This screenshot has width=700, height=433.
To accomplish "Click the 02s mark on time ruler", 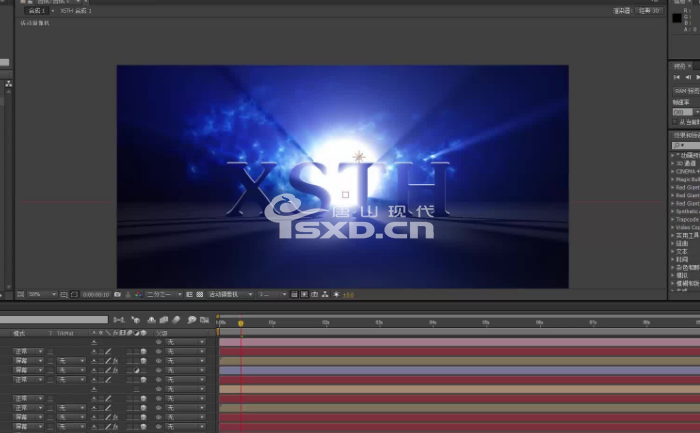I will click(x=326, y=323).
